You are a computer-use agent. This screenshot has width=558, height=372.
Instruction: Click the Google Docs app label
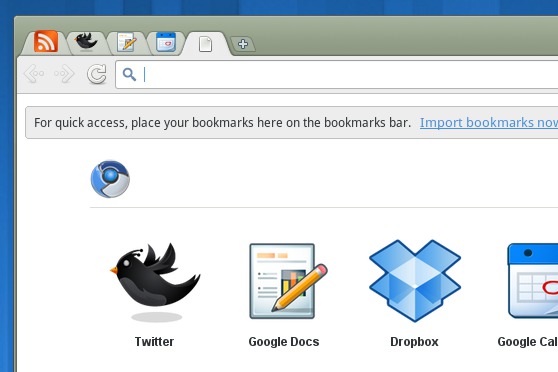[x=284, y=342]
